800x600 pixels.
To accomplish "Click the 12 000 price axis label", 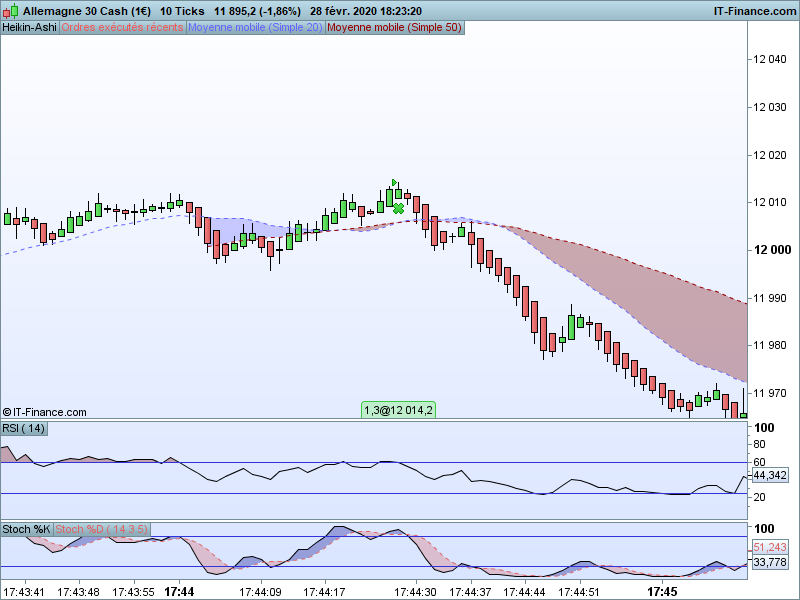I will coord(772,250).
